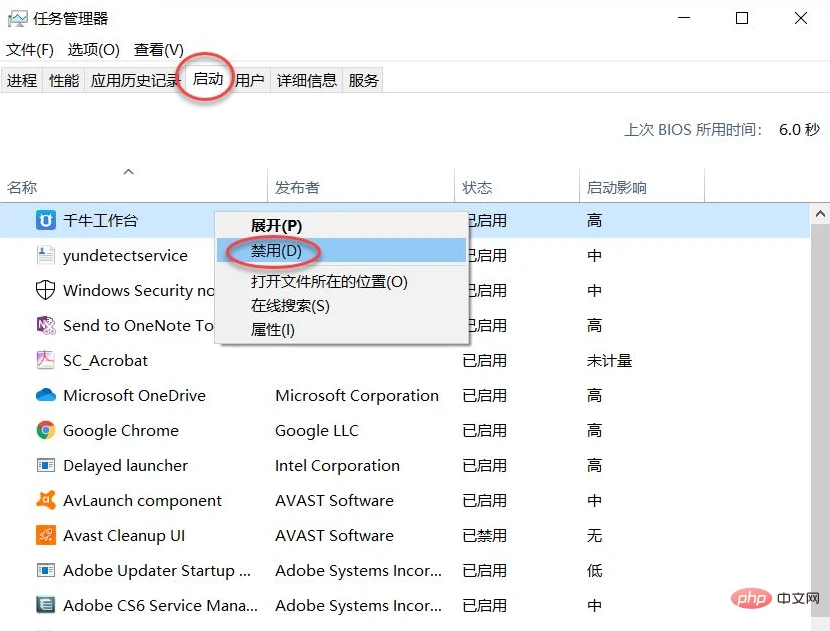
Task: Select the AvLaunch component entry
Action: point(142,500)
